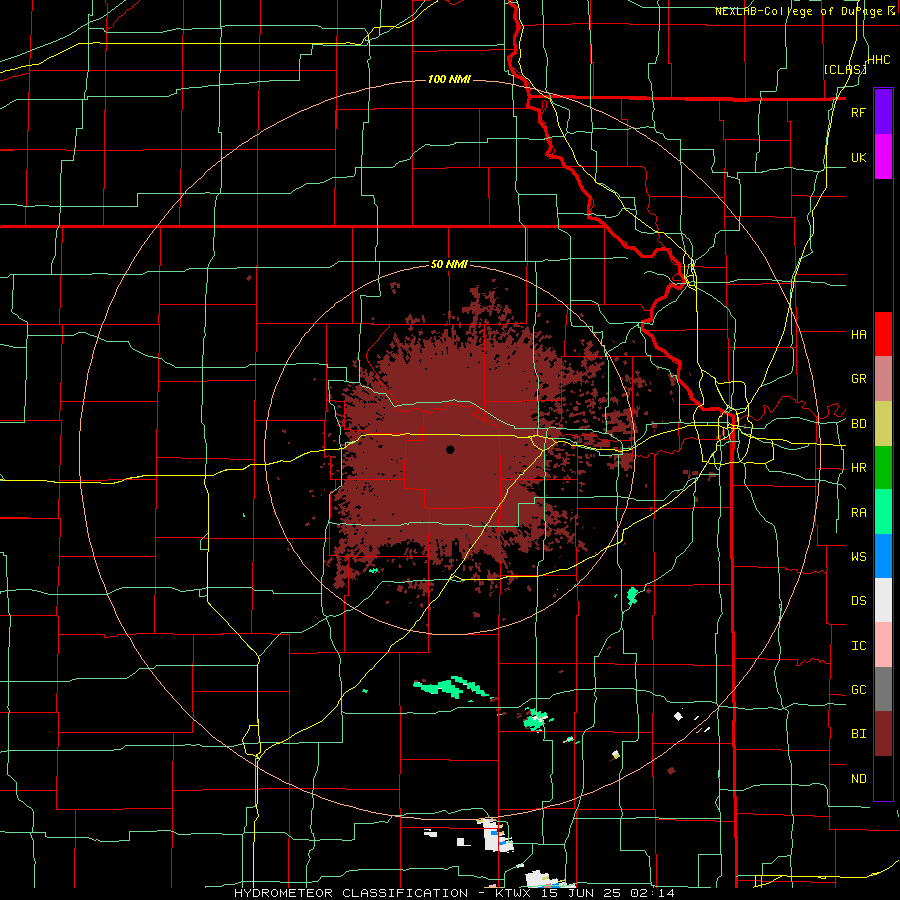Click the NEXLAB-College of DuPage credit text
The image size is (900, 900).
pyautogui.click(x=798, y=11)
